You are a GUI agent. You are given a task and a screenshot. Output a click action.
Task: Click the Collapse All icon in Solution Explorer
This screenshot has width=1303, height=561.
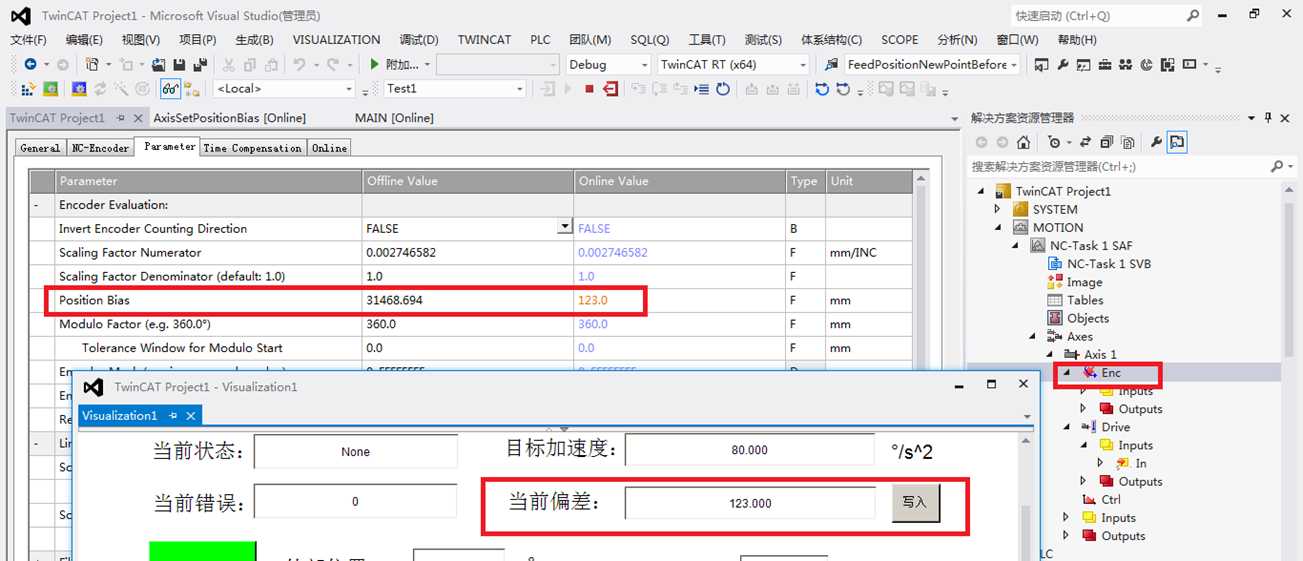point(1106,142)
